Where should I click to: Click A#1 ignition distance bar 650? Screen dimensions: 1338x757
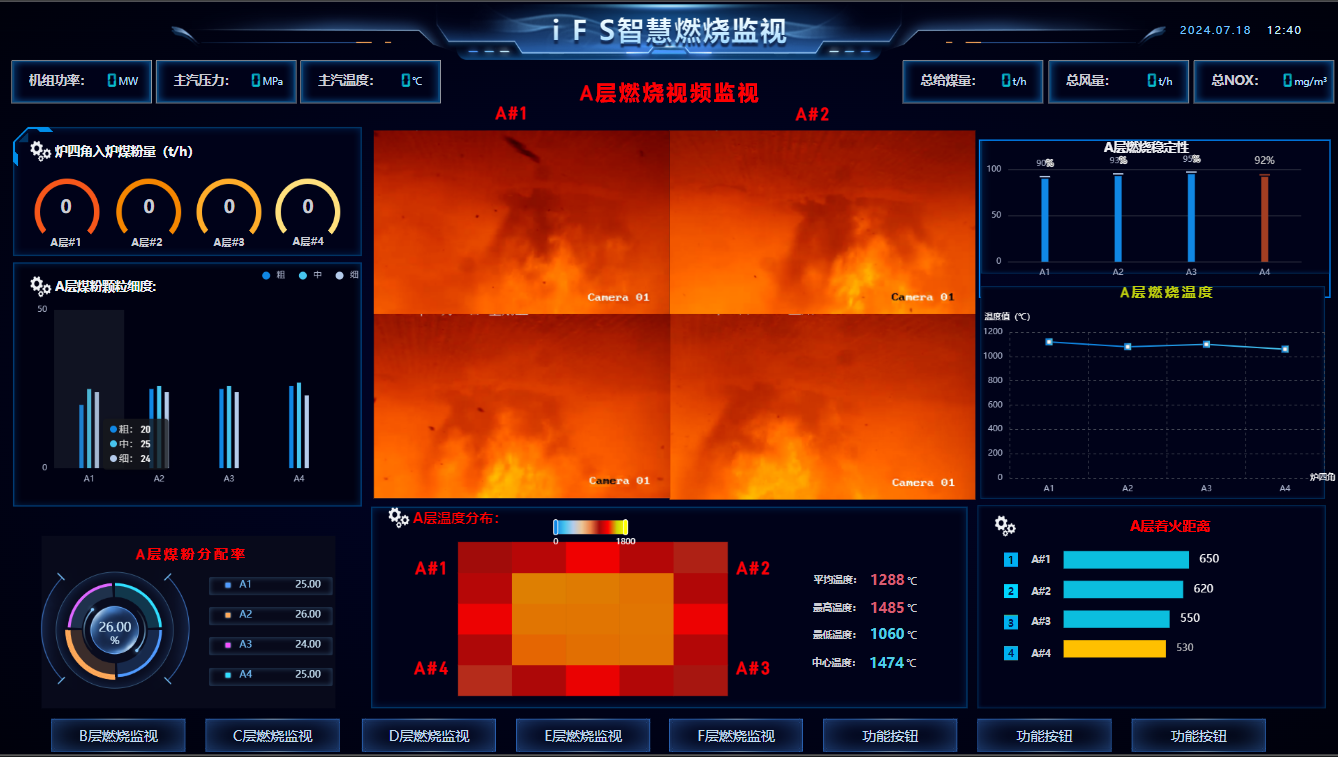[x=1125, y=560]
